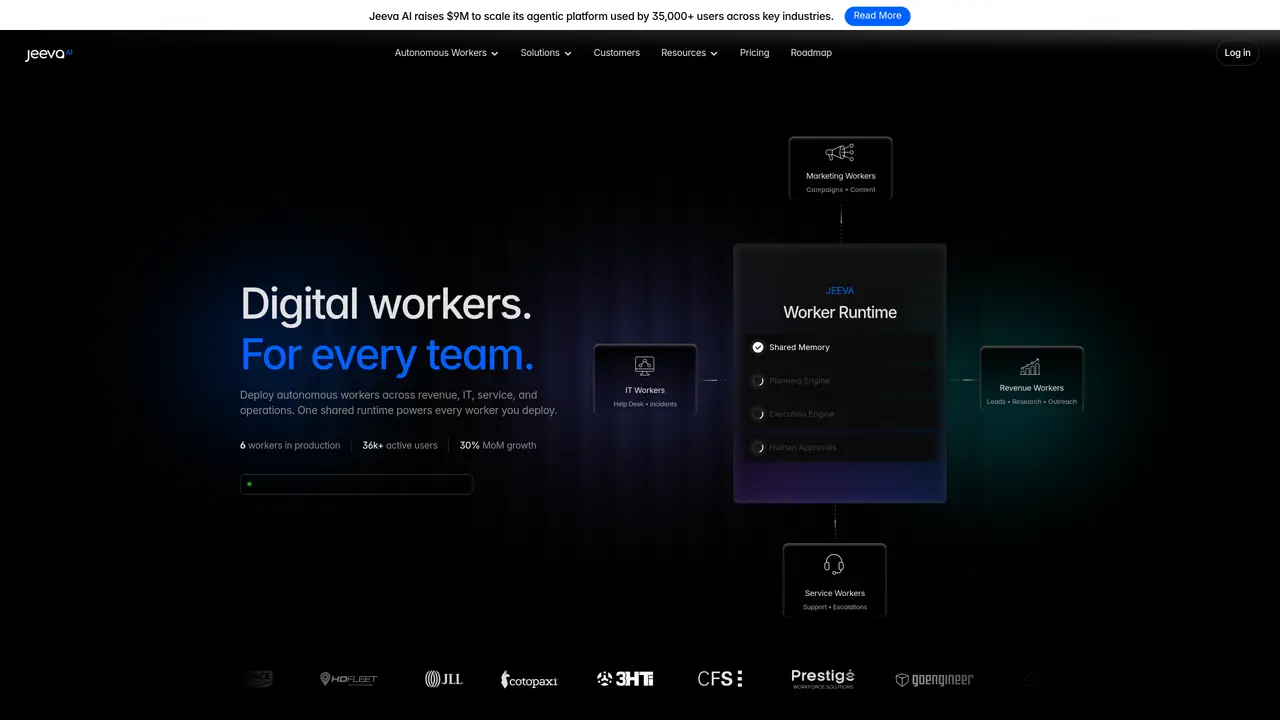The image size is (1280, 720).
Task: Click the '6 workers in production' stat
Action: coord(290,445)
